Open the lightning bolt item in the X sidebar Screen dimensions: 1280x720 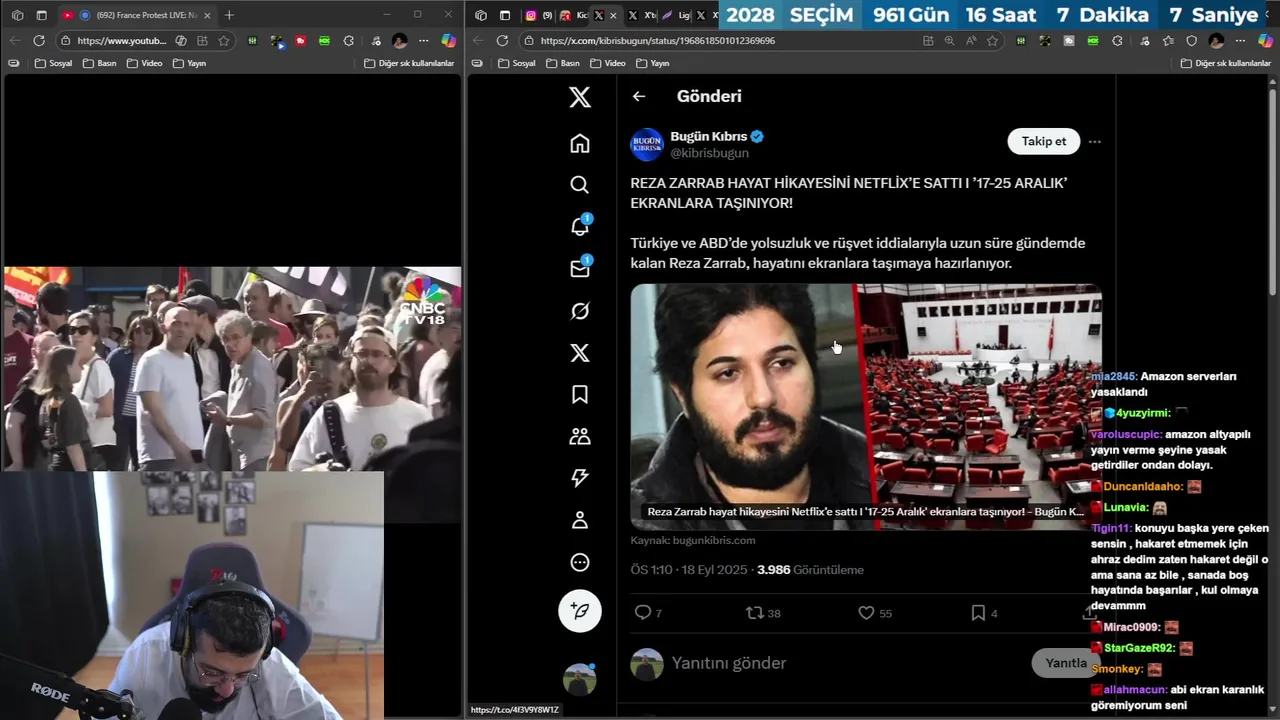(x=580, y=478)
